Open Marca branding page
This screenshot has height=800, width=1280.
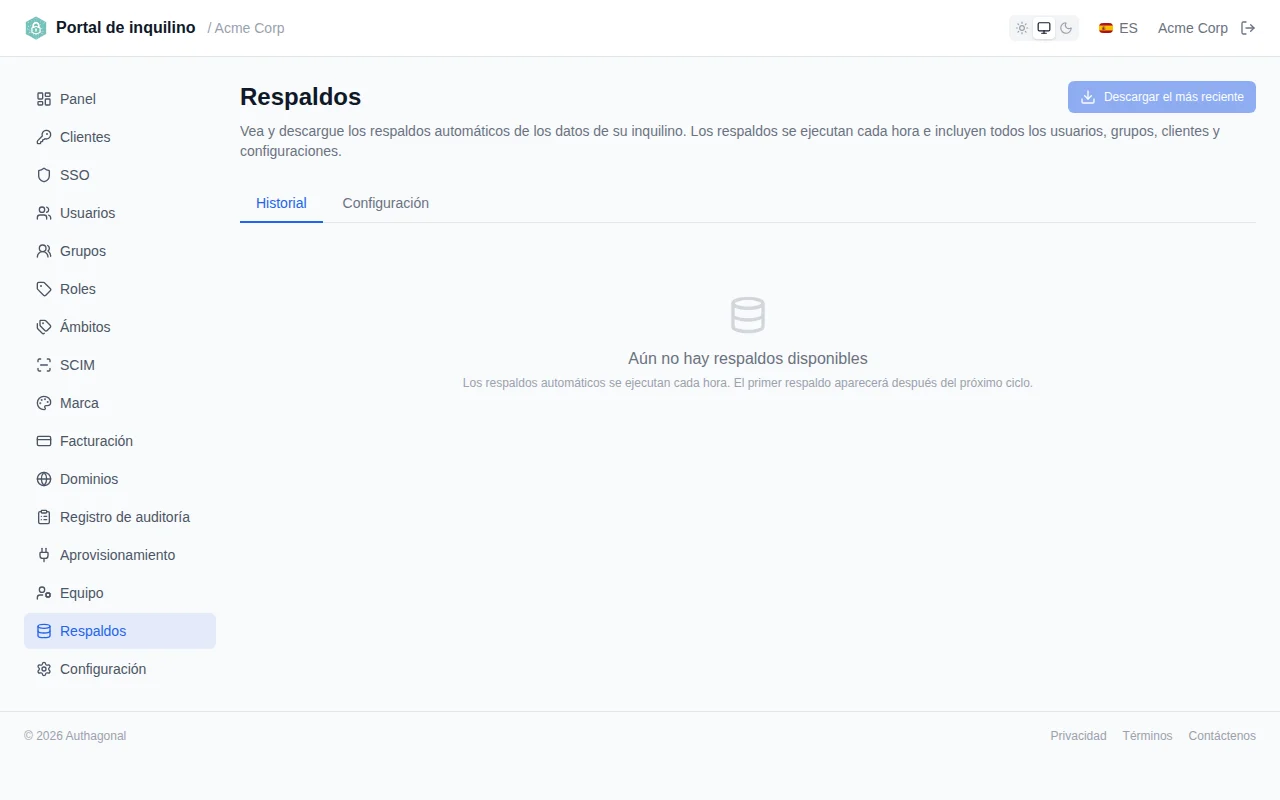click(x=120, y=403)
